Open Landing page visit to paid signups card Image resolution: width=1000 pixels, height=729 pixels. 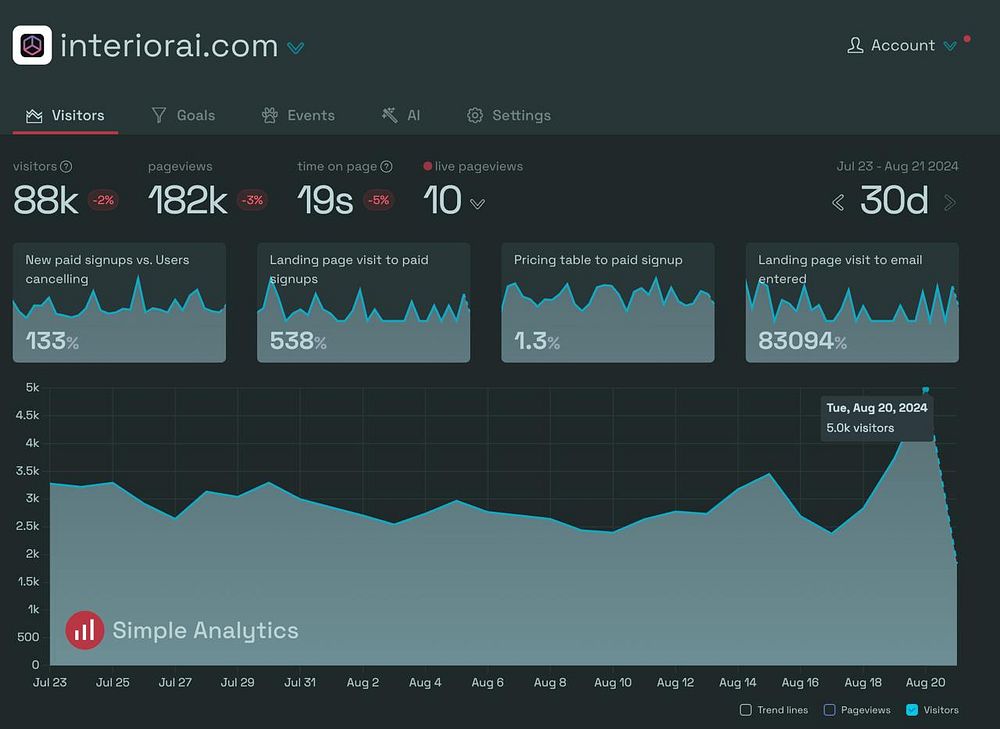point(364,302)
